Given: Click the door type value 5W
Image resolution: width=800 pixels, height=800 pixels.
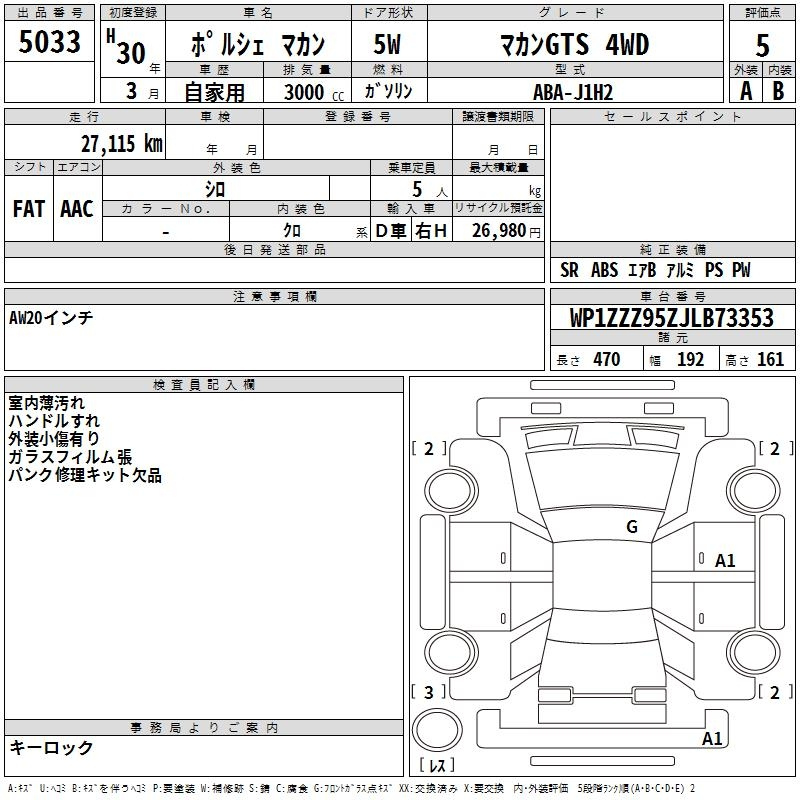Looking at the screenshot, I should (x=387, y=44).
